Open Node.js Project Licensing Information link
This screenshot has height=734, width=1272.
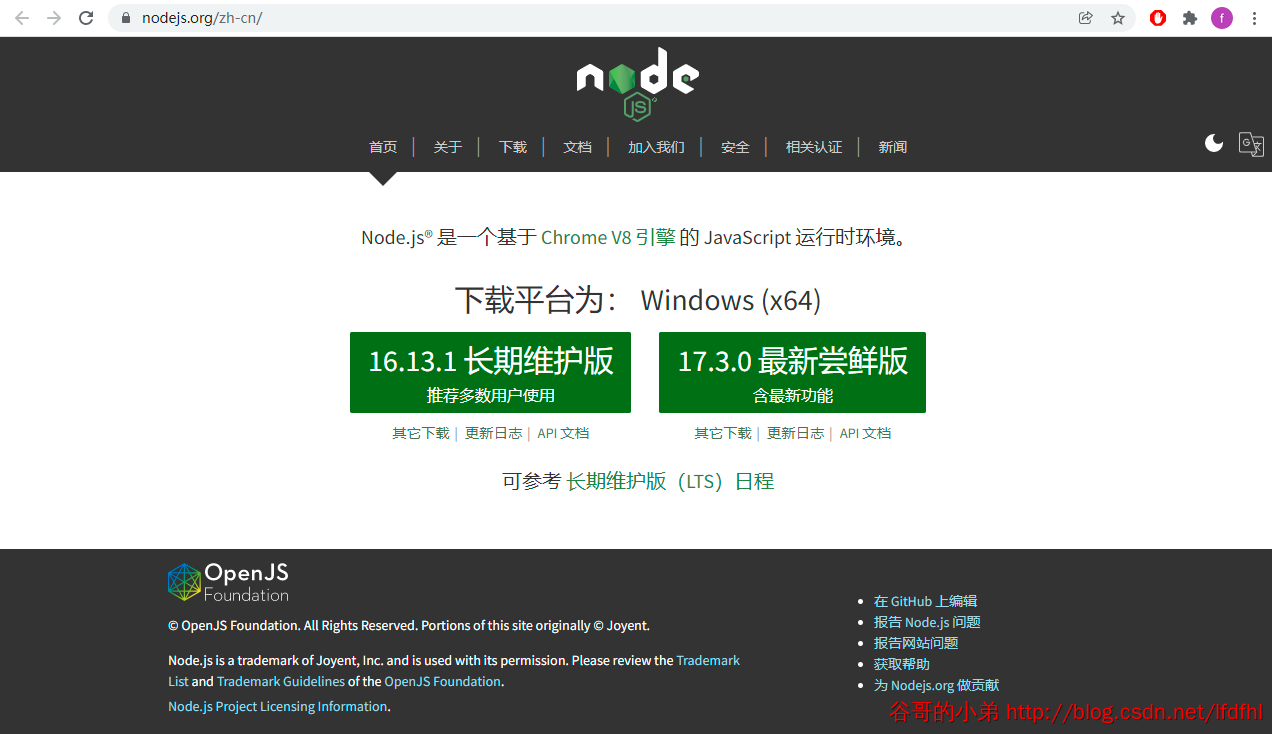(x=277, y=706)
